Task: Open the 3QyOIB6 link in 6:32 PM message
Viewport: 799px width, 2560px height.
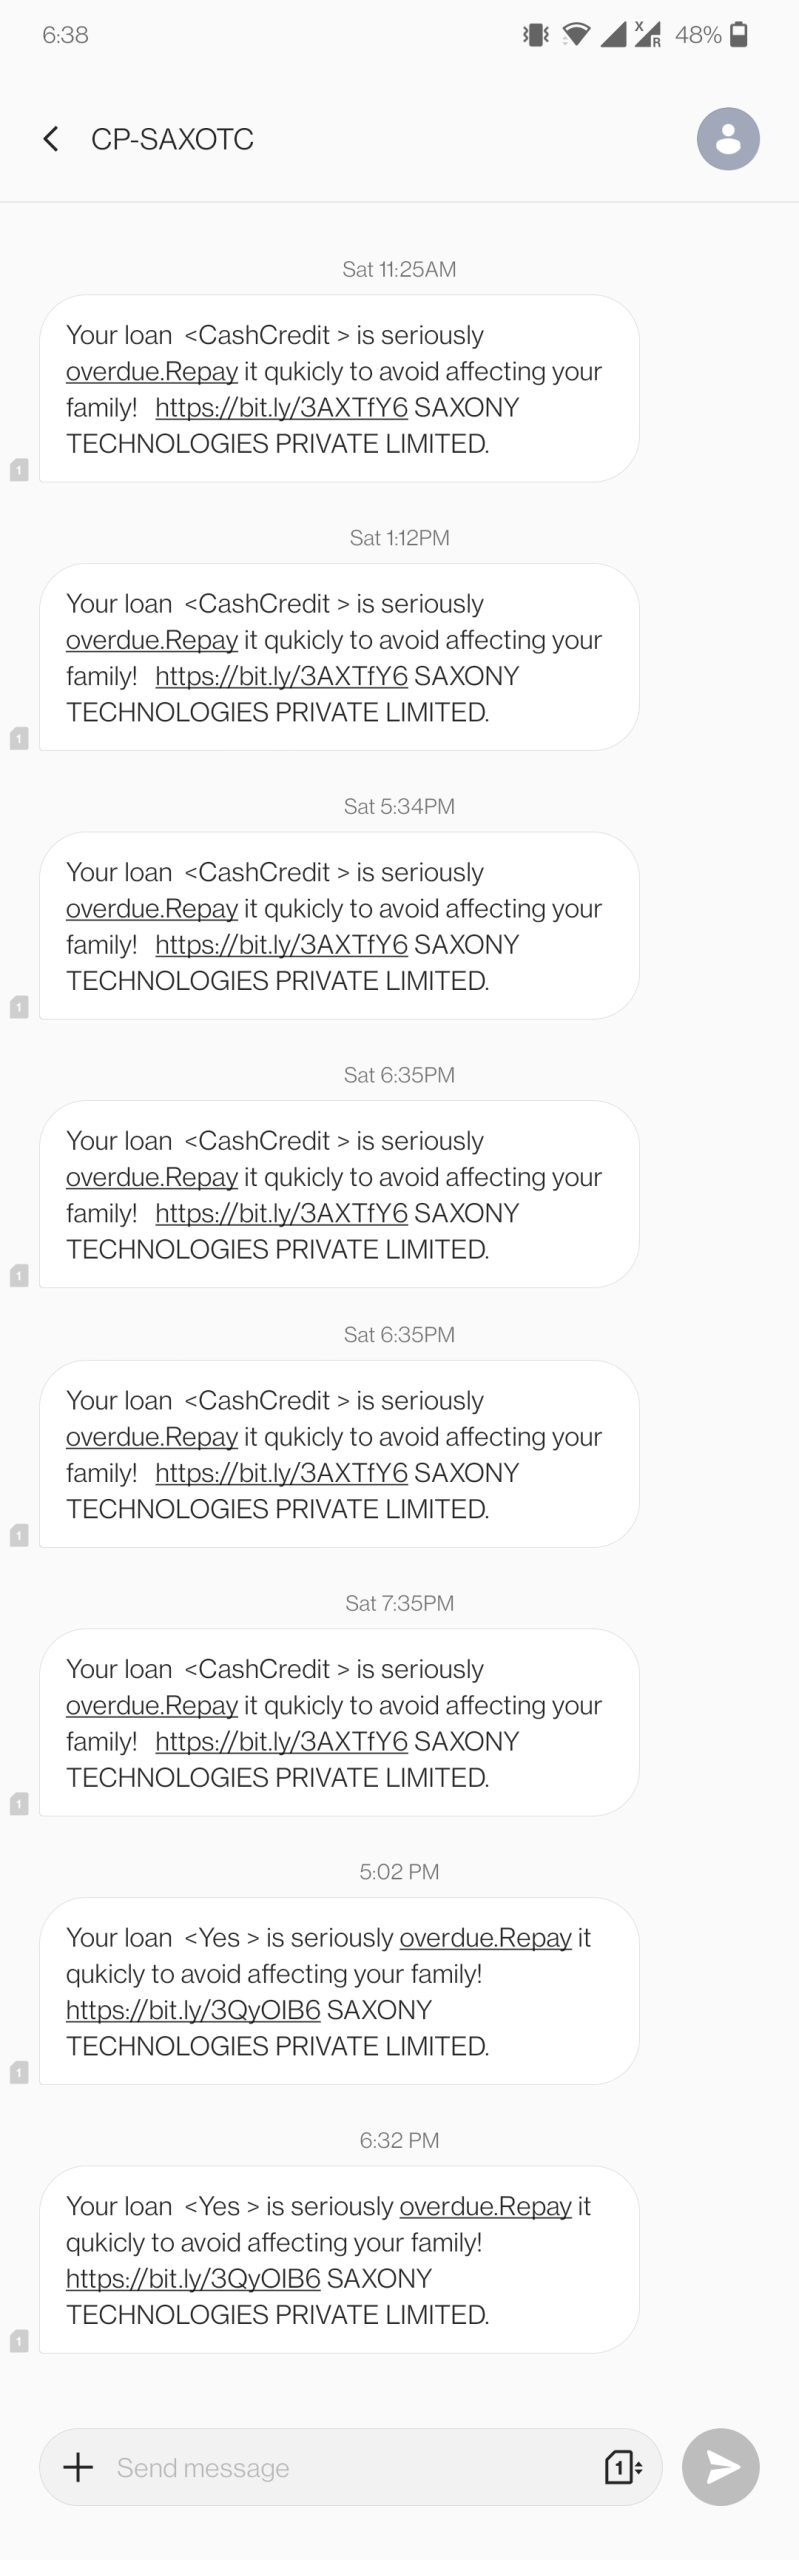Action: click(193, 2279)
